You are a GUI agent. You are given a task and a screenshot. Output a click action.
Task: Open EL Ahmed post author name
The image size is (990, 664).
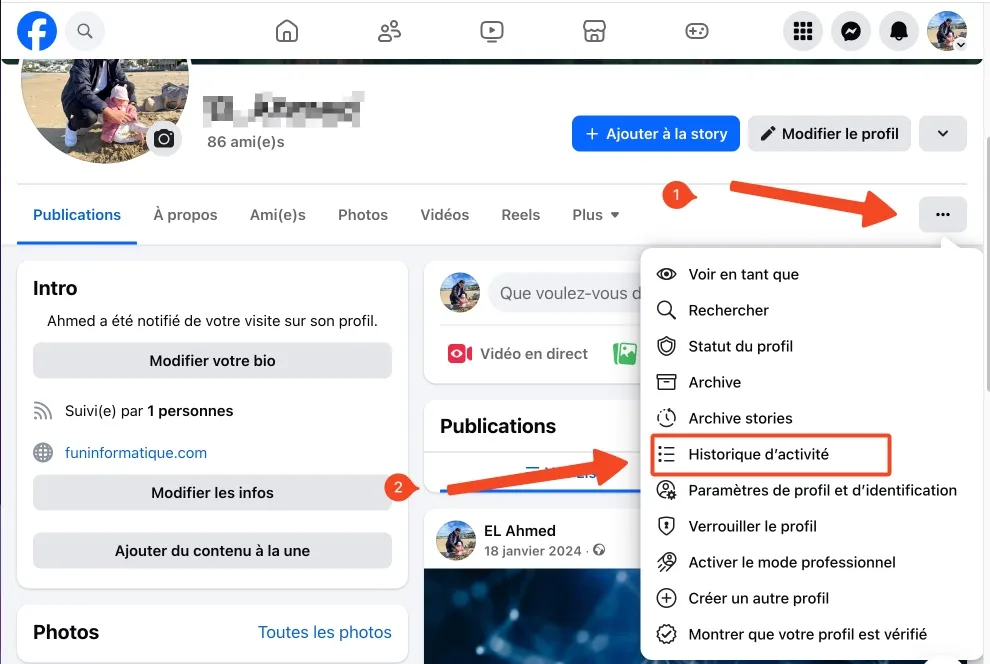click(x=520, y=531)
